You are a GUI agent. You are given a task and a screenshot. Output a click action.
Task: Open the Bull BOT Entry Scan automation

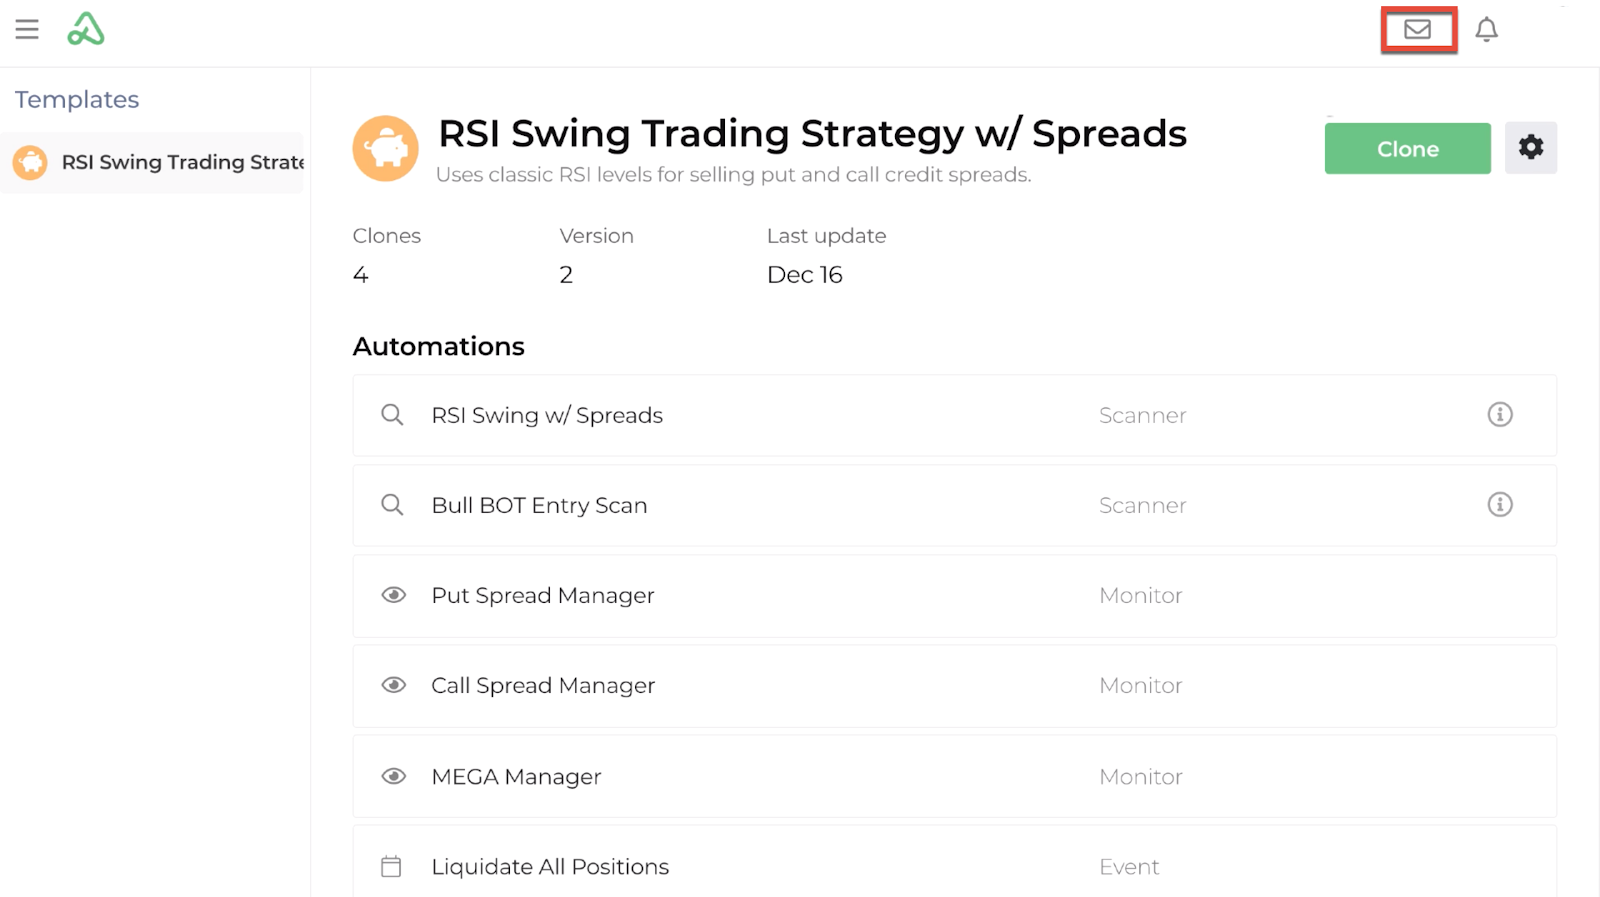coord(539,506)
